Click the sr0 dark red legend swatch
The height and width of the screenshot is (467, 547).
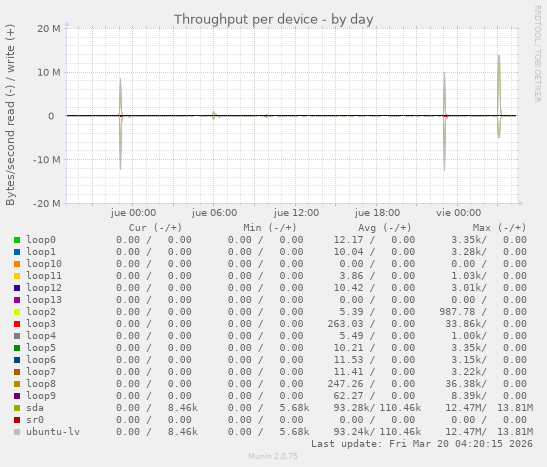17,420
